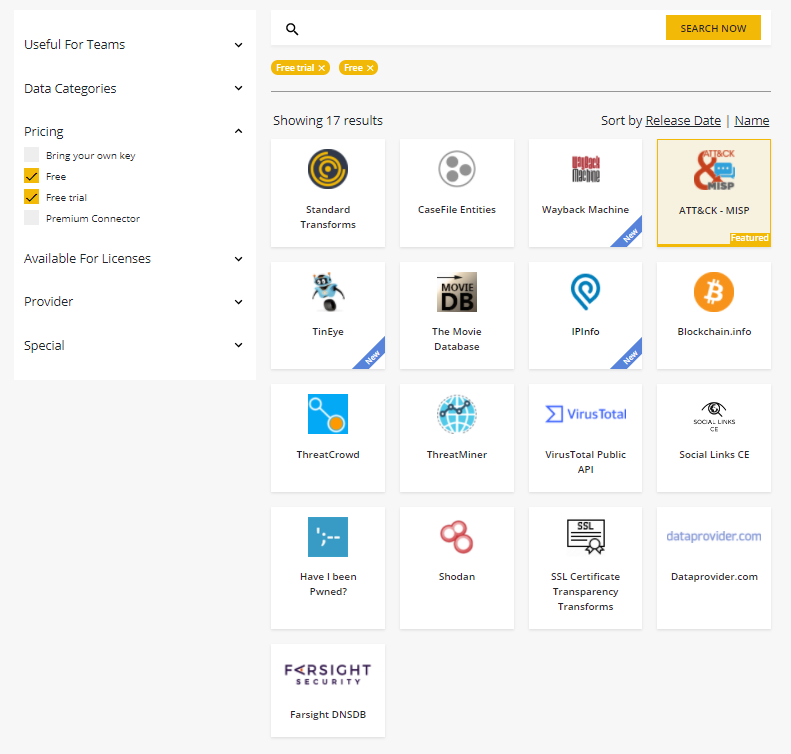This screenshot has height=754, width=791.
Task: Enable the Premium Connector checkbox
Action: pos(31,218)
